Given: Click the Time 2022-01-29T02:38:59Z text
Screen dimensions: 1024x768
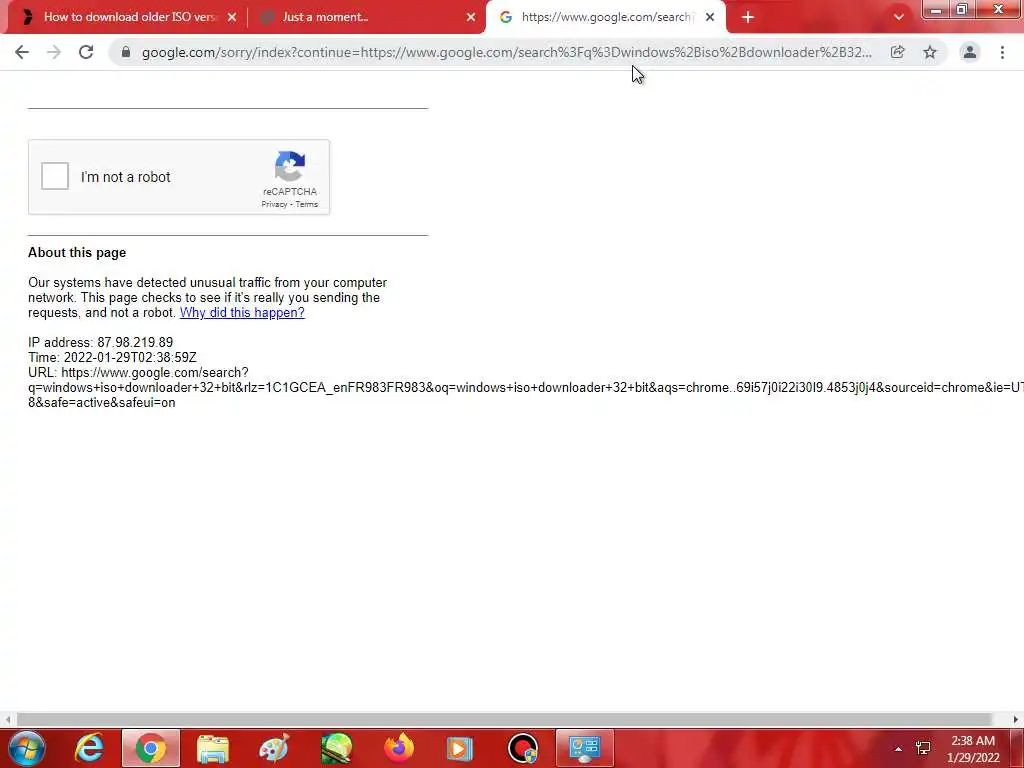Looking at the screenshot, I should (x=112, y=358).
